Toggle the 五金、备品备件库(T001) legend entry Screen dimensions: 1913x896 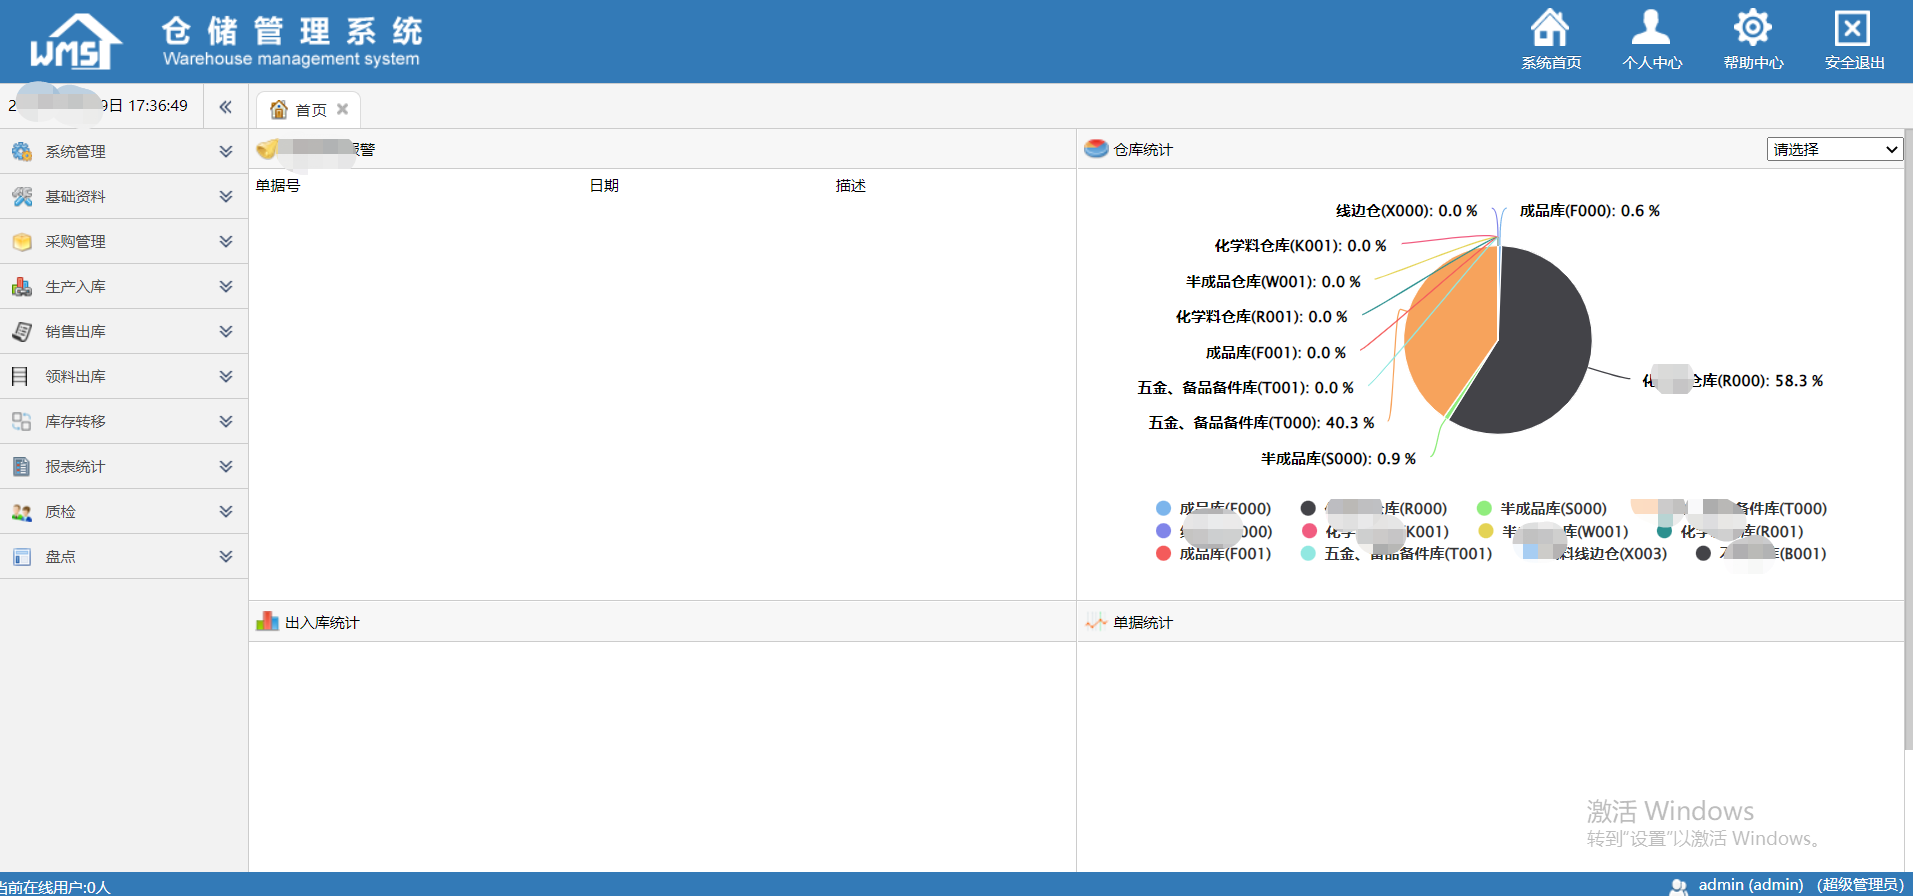(1396, 554)
